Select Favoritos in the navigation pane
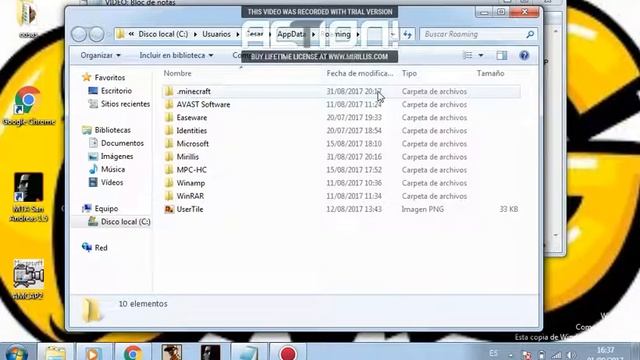 109,78
